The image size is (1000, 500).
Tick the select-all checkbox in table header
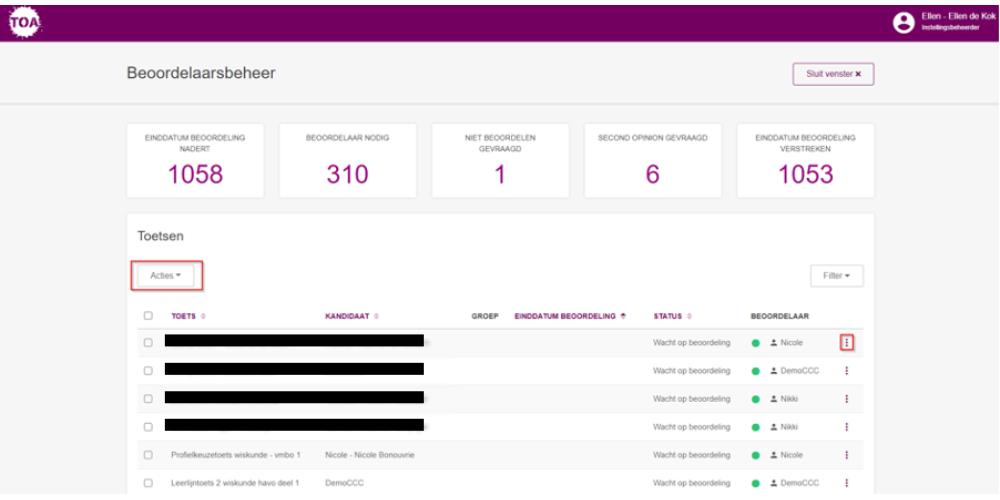148,316
